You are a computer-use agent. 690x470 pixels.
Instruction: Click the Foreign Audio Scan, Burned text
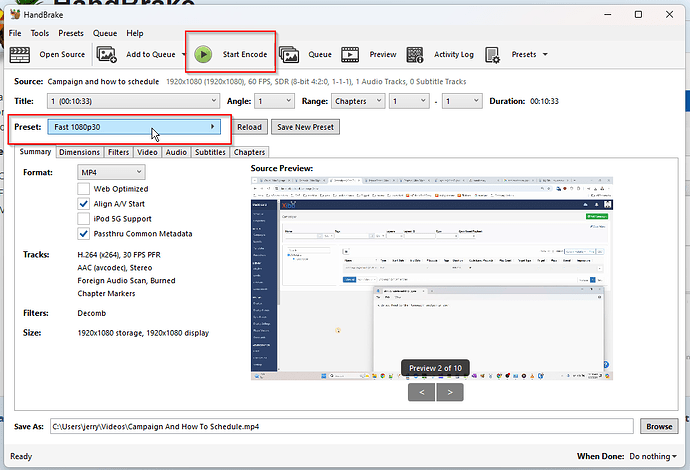[x=126, y=281]
